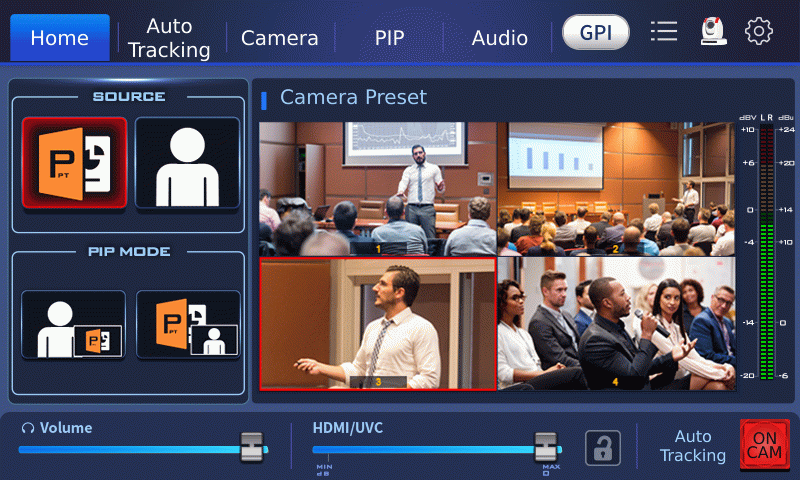
Task: Toggle the ON CAM auto tracking button
Action: click(764, 445)
